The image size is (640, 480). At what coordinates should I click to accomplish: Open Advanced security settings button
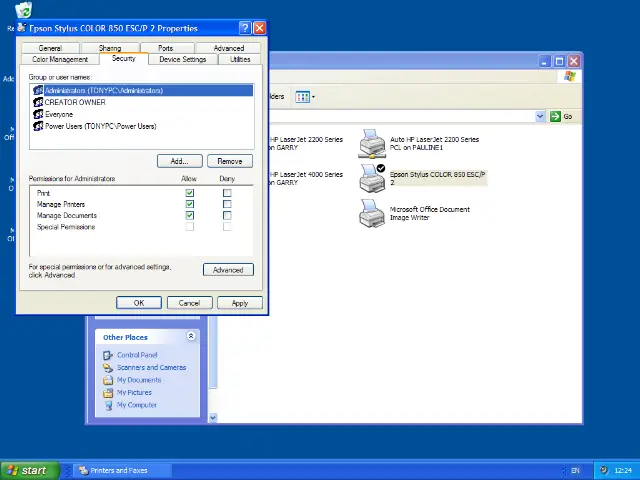click(228, 270)
